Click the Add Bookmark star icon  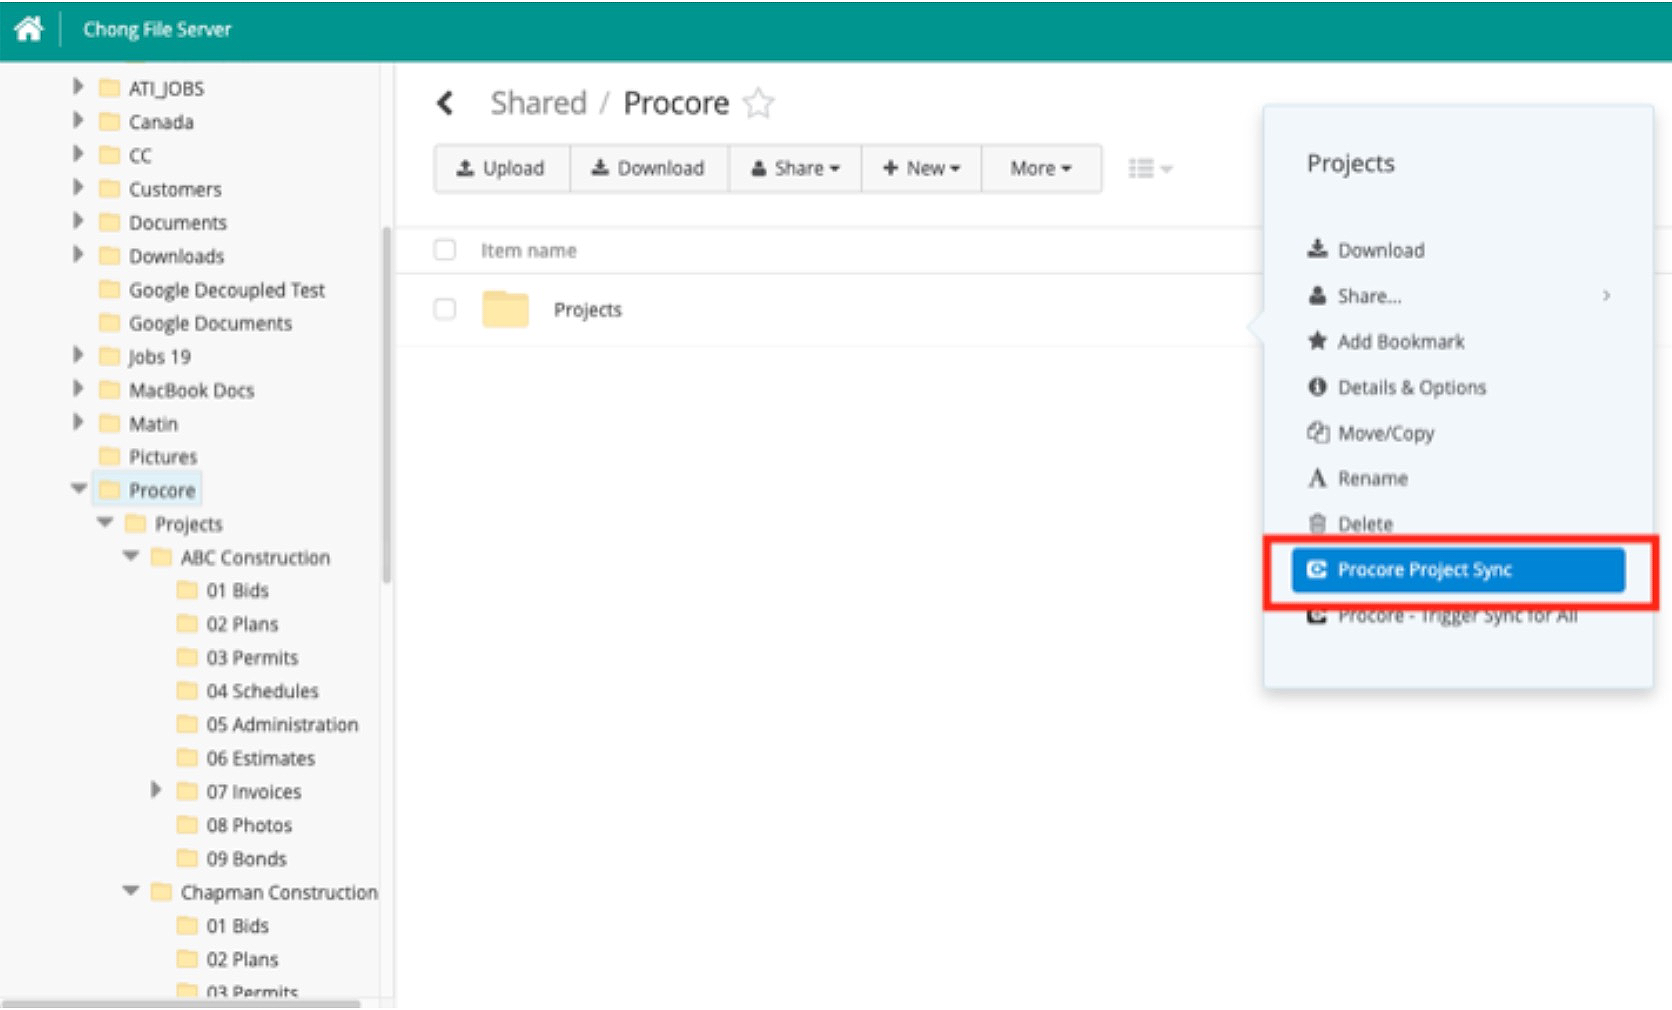click(x=1317, y=341)
